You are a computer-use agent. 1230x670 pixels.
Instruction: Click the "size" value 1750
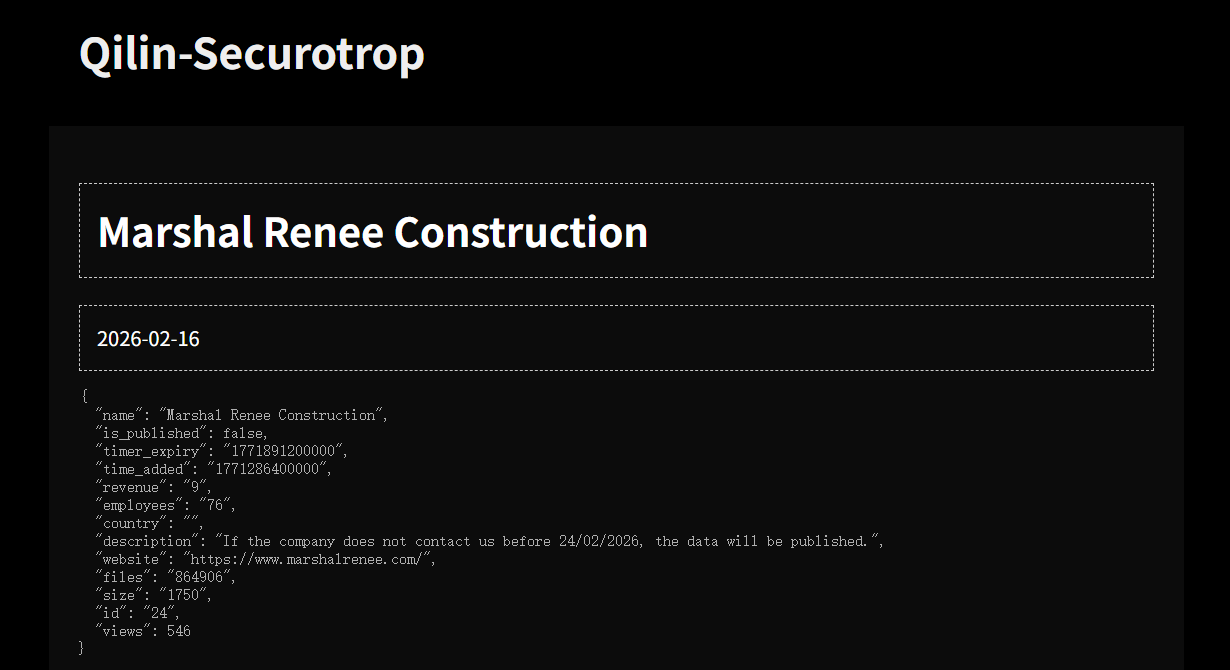186,595
